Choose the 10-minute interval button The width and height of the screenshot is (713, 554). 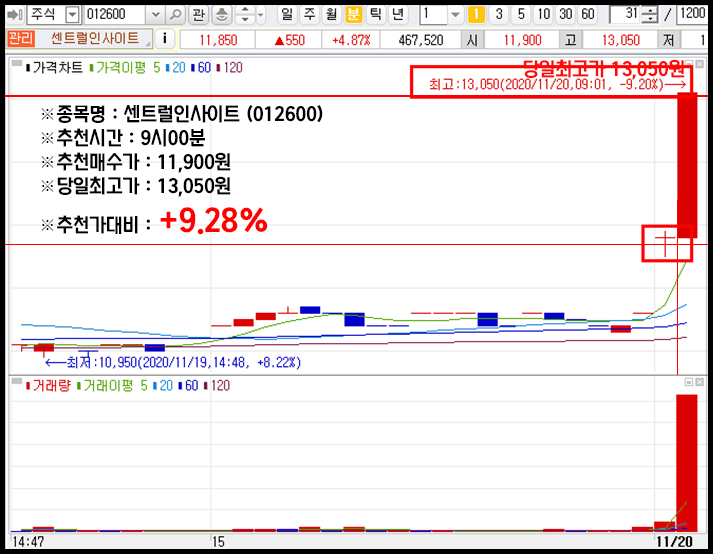(x=543, y=15)
